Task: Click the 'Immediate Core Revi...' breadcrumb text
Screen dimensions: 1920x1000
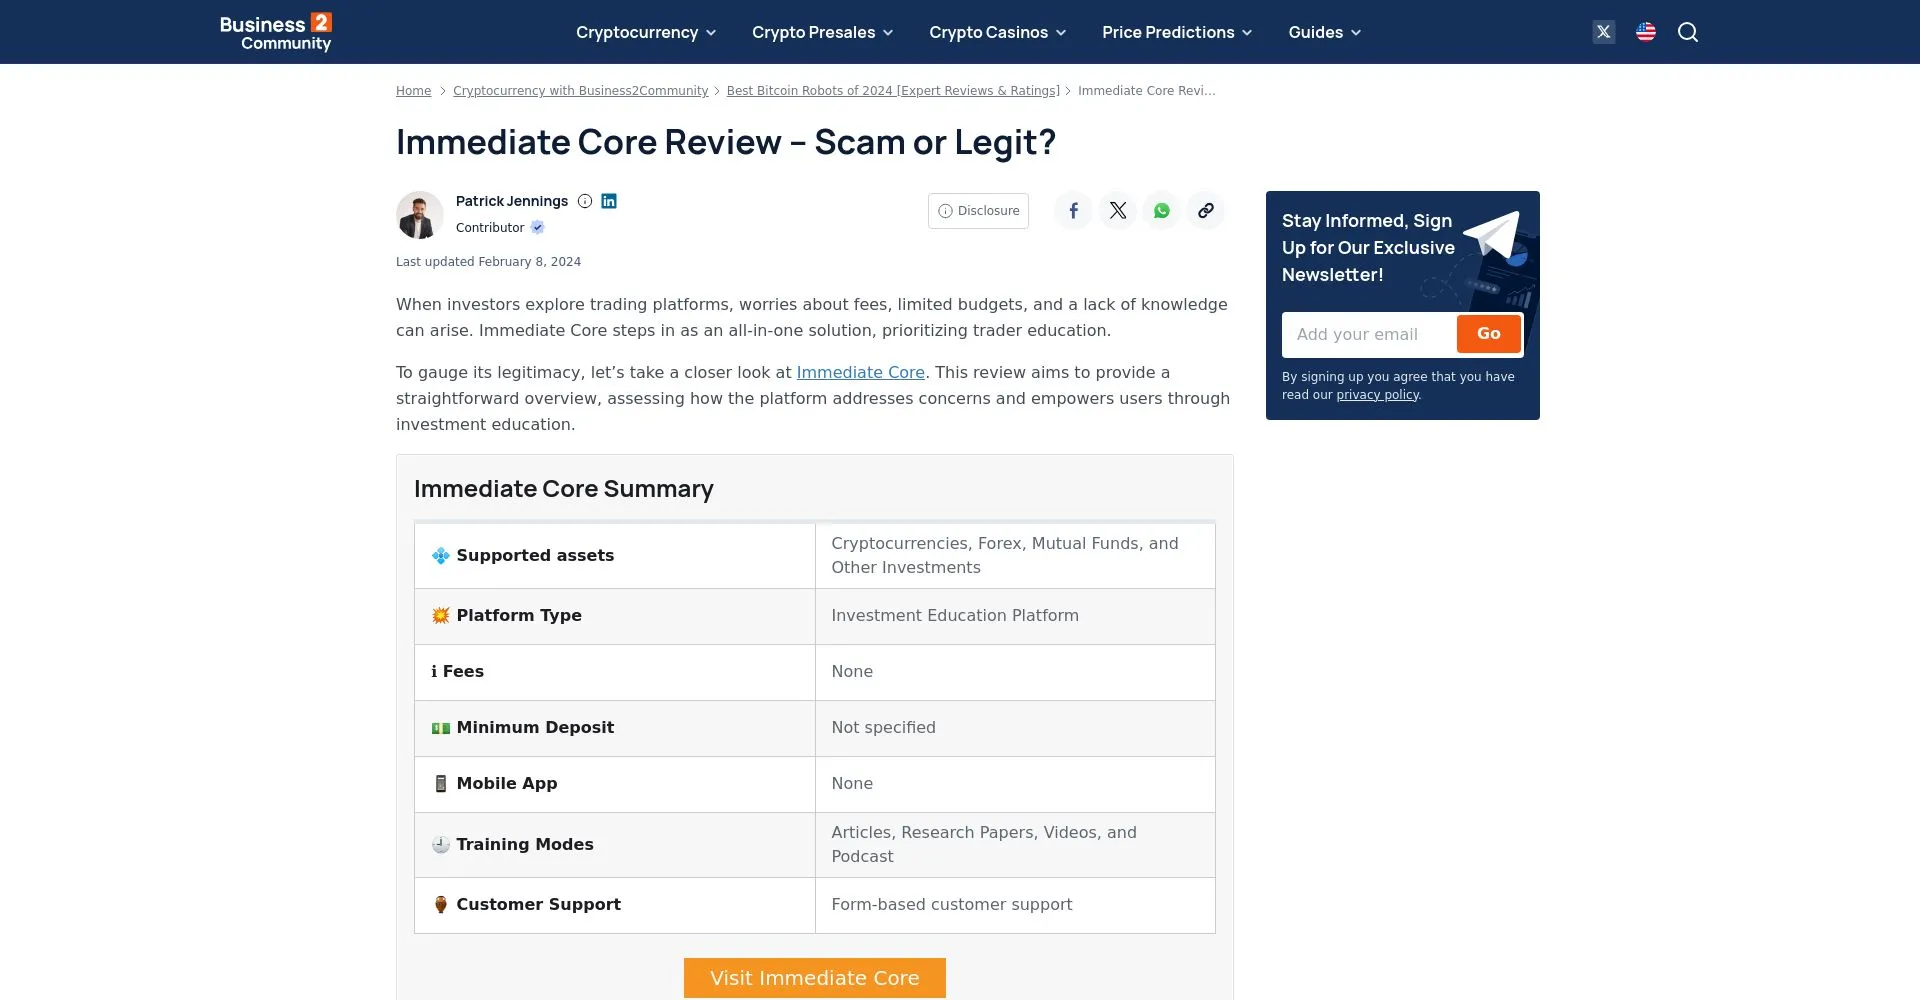Action: [1147, 91]
